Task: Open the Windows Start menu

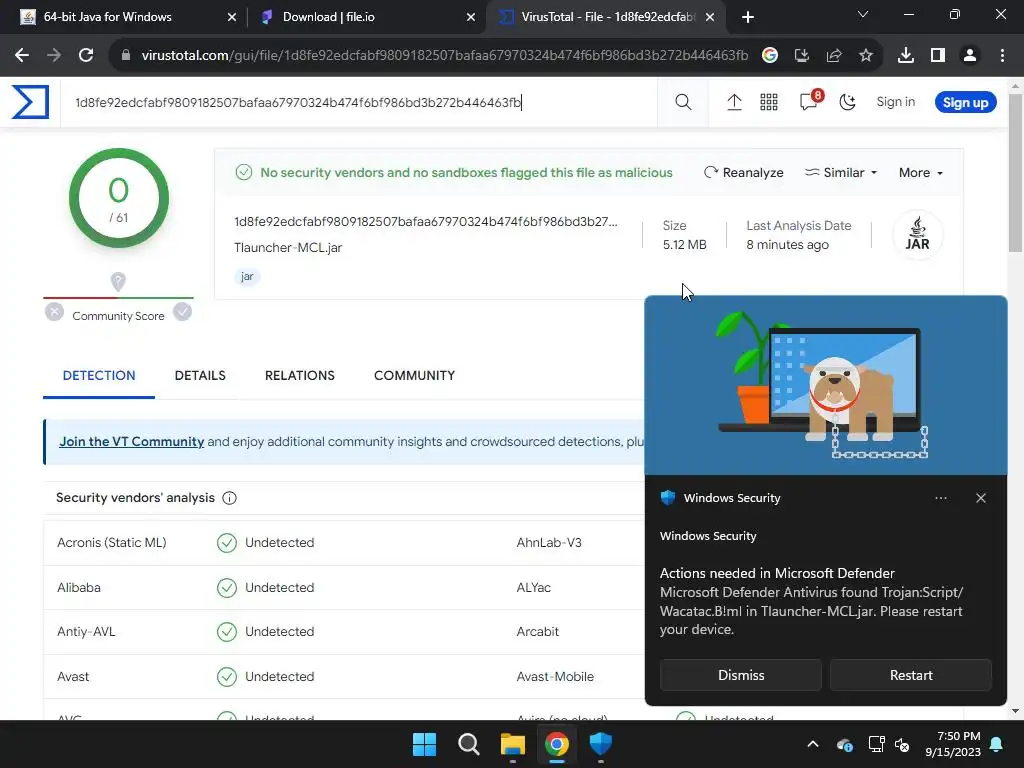Action: pyautogui.click(x=424, y=744)
